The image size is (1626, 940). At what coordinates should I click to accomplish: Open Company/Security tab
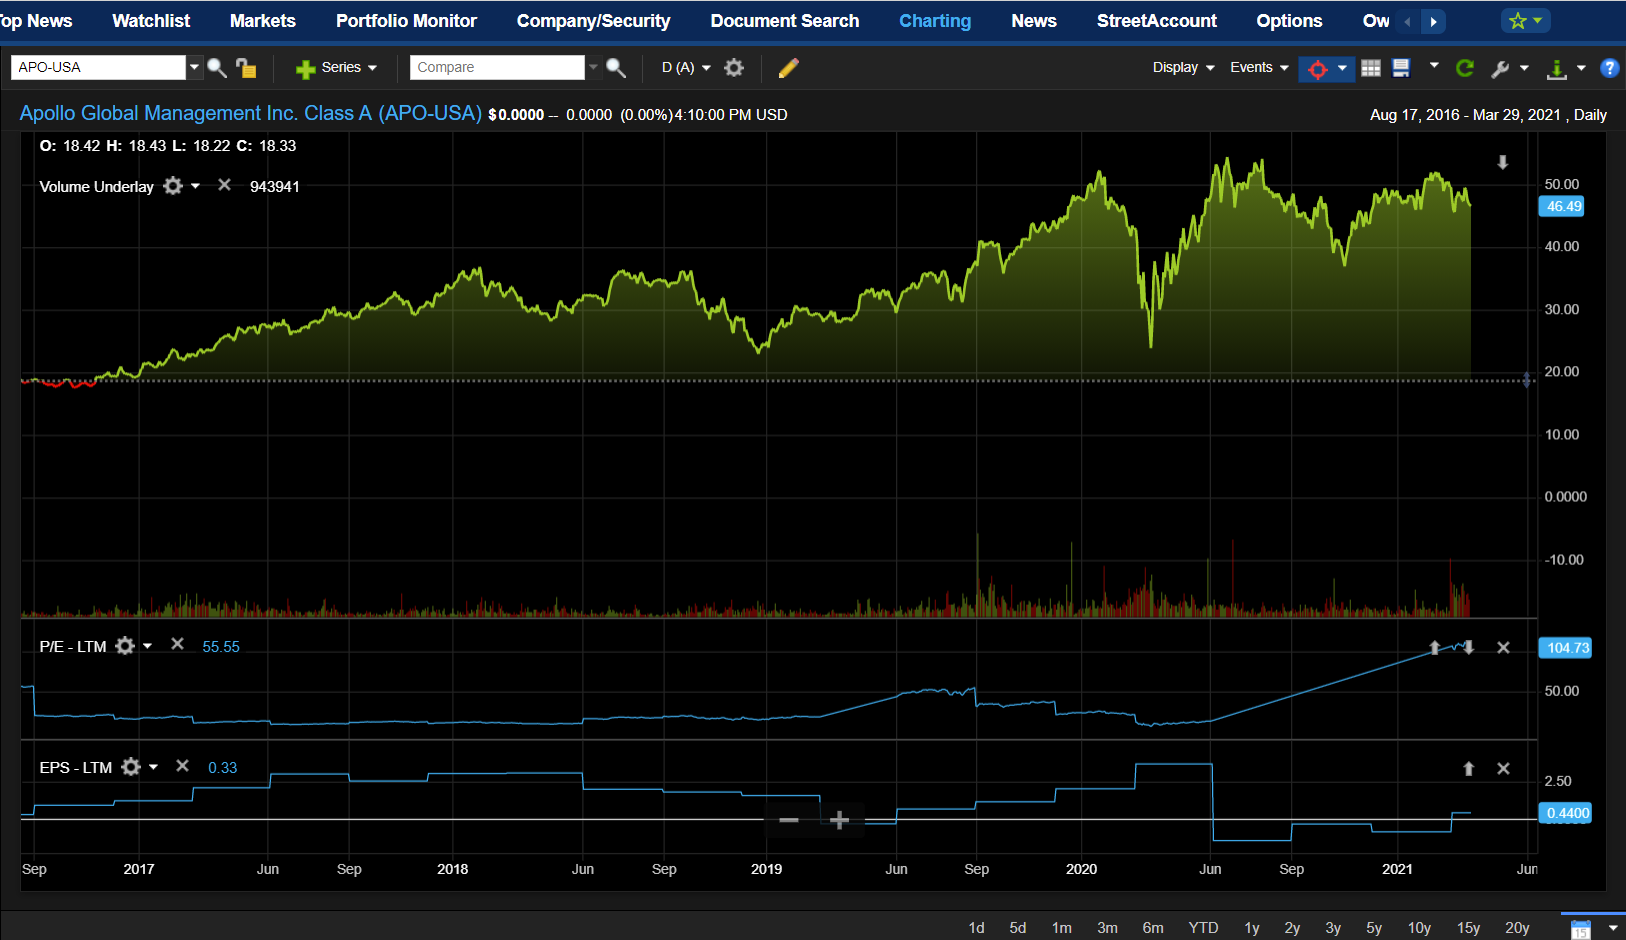click(x=593, y=21)
